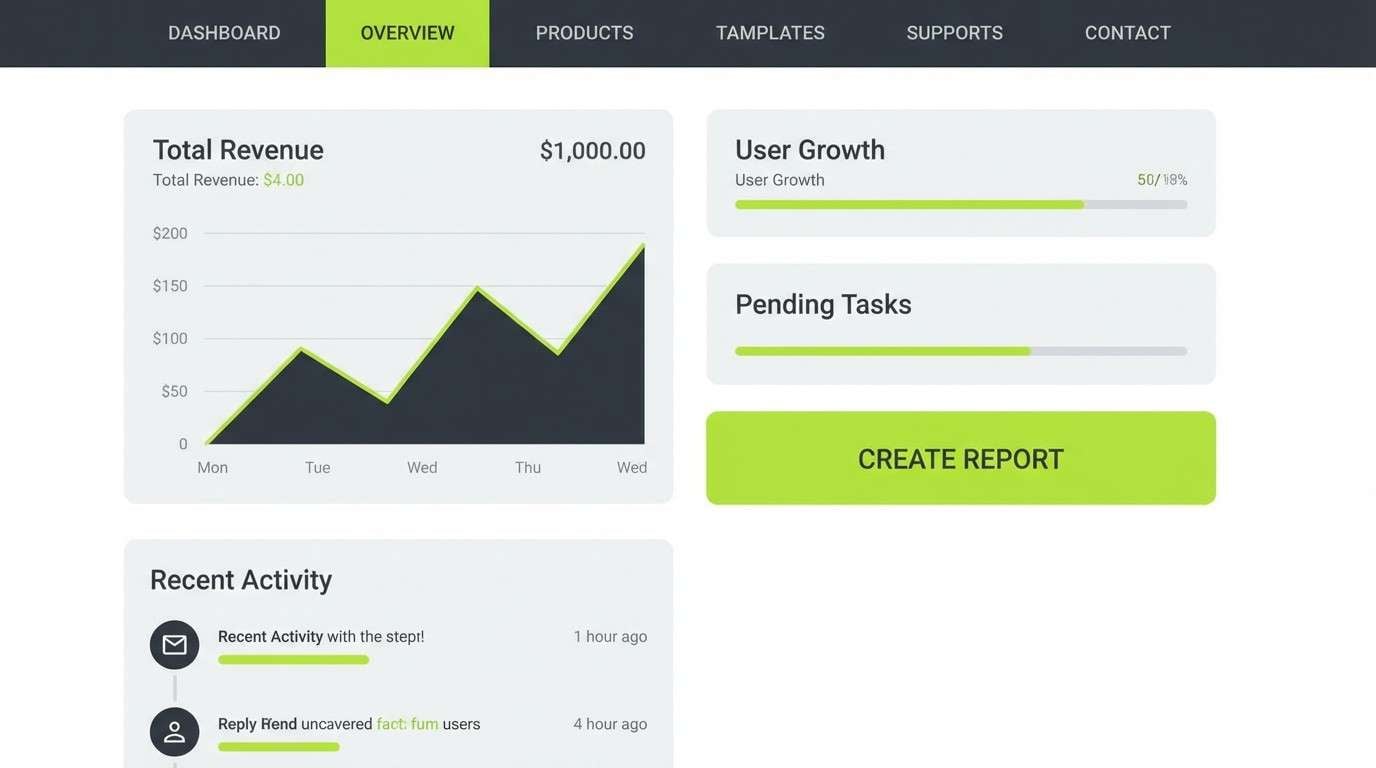Click the $1,000.00 revenue figure
Viewport: 1376px width, 768px height.
click(592, 150)
